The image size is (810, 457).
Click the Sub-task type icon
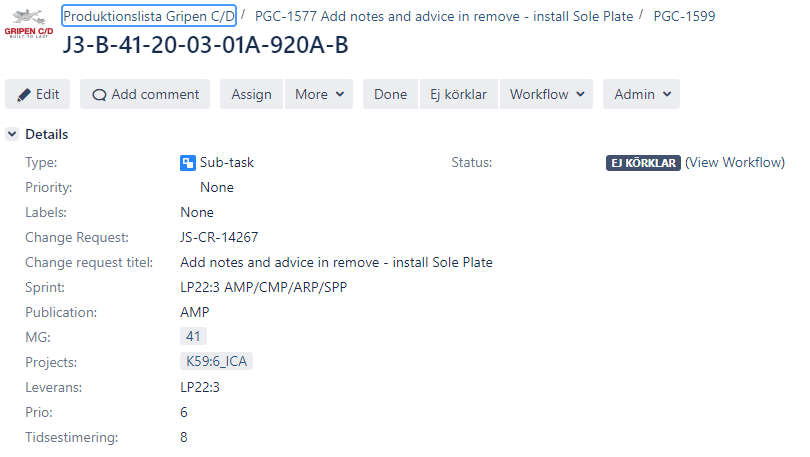tap(188, 163)
